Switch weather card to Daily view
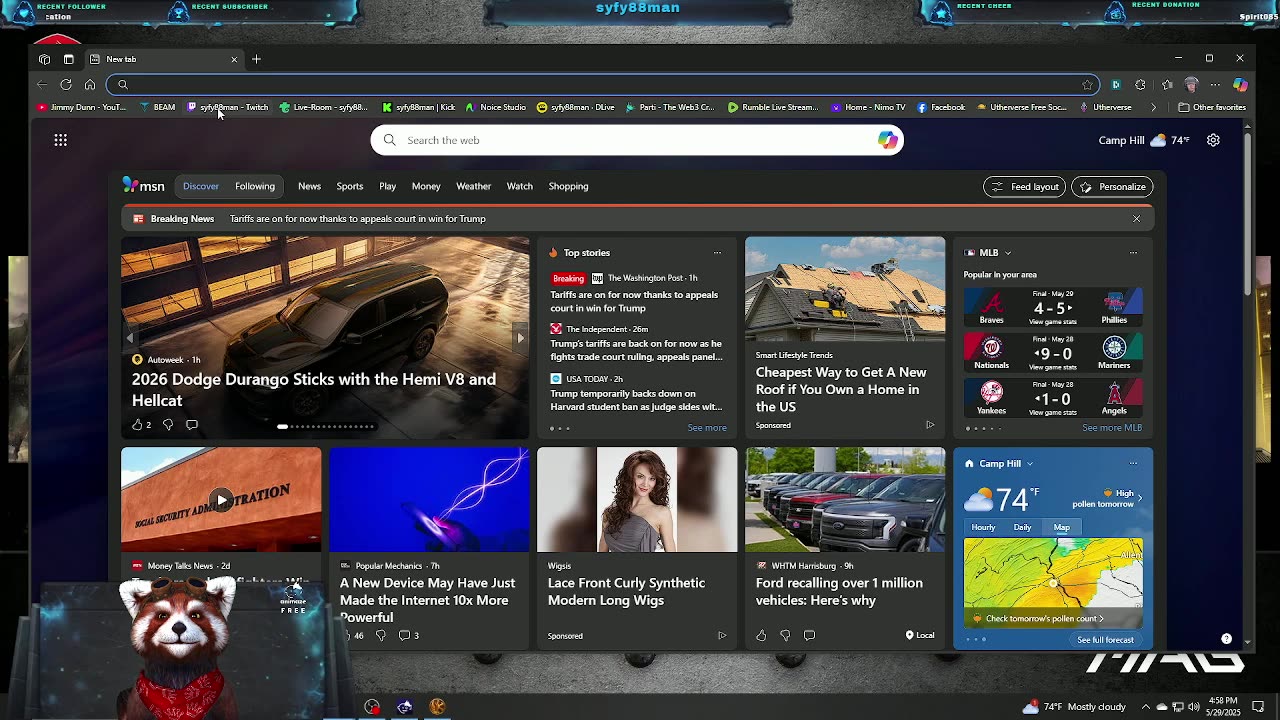Screen dimensions: 1280x720 click(x=1022, y=527)
